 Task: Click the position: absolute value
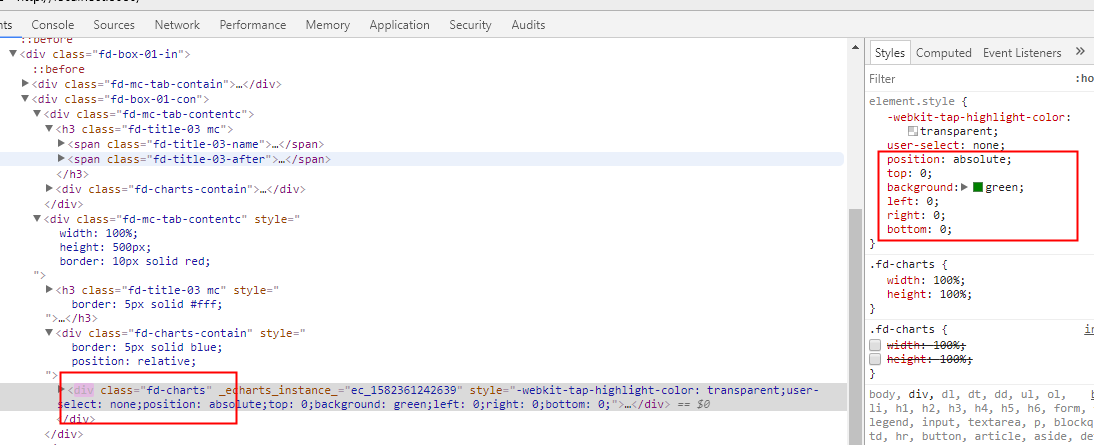tap(981, 159)
